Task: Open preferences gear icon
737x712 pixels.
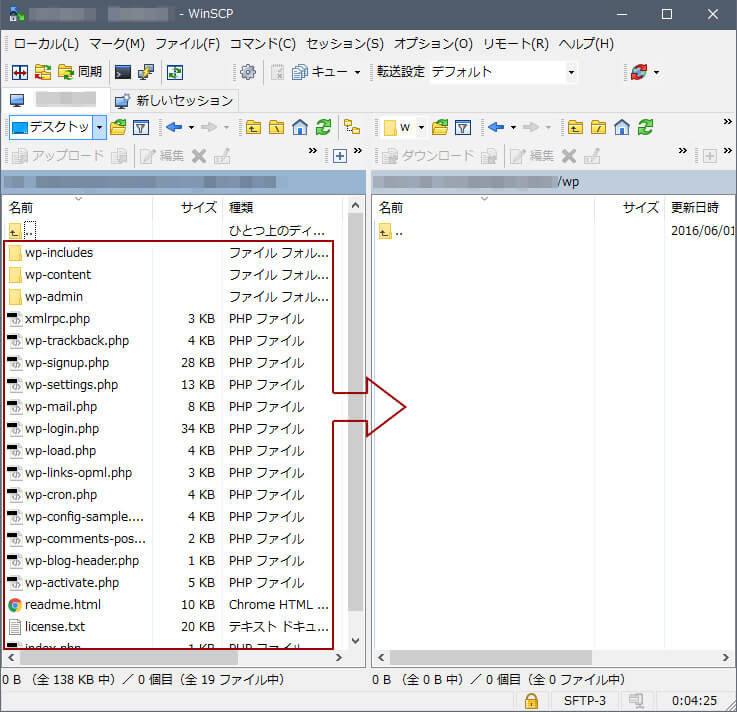Action: (248, 72)
